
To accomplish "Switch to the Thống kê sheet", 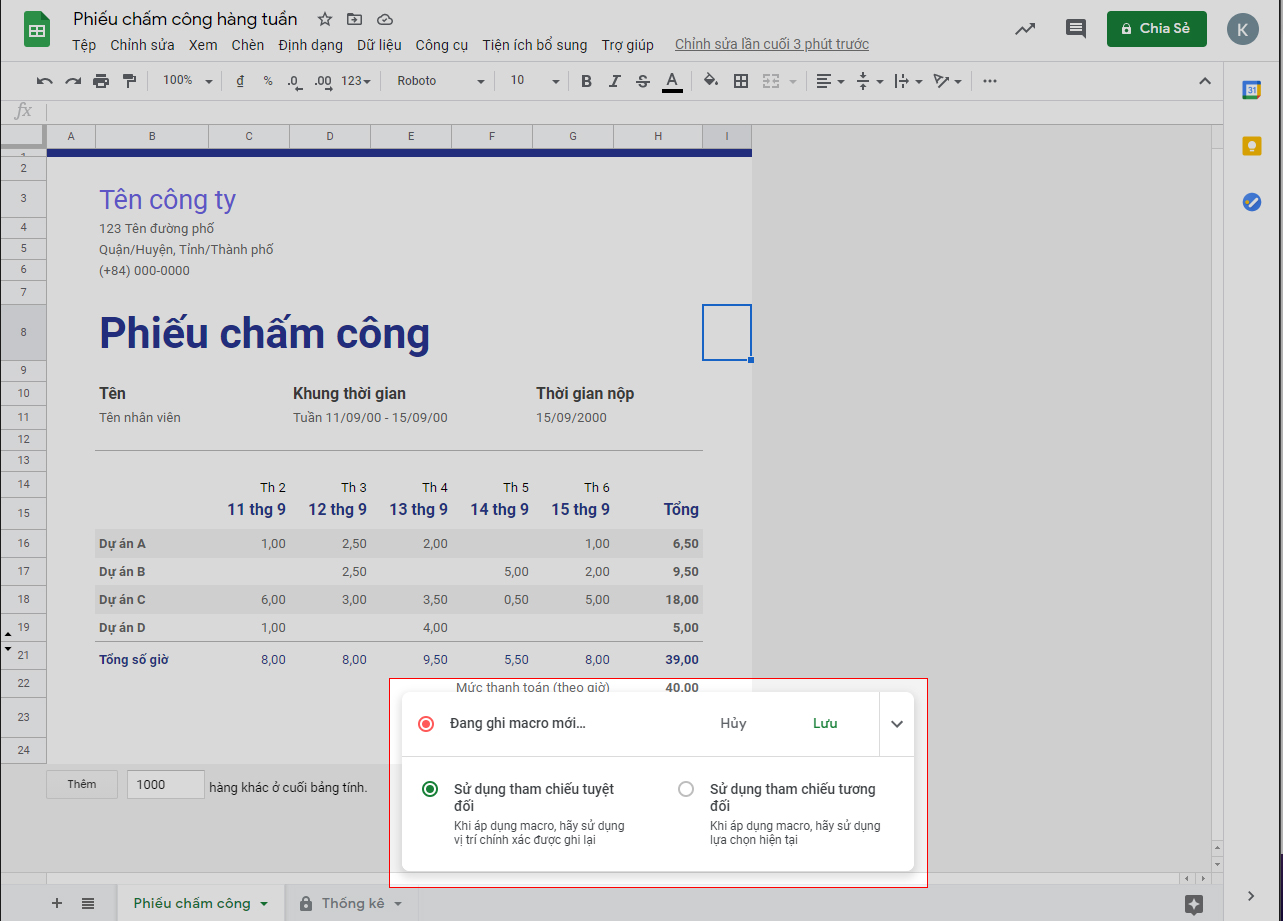I will tap(357, 902).
